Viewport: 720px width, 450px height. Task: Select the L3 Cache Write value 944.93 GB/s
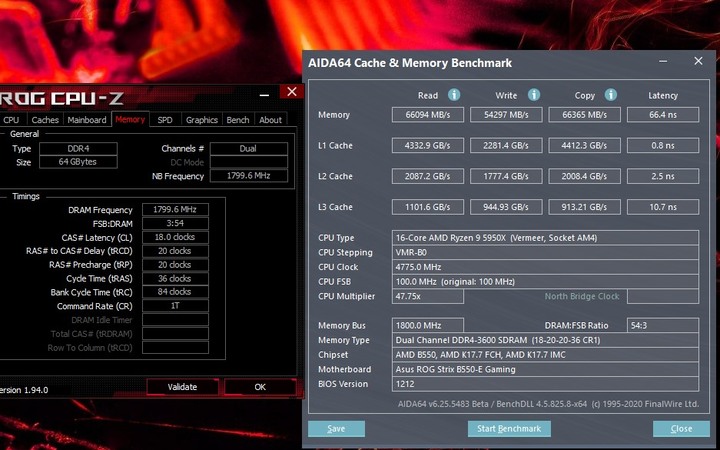tap(506, 207)
